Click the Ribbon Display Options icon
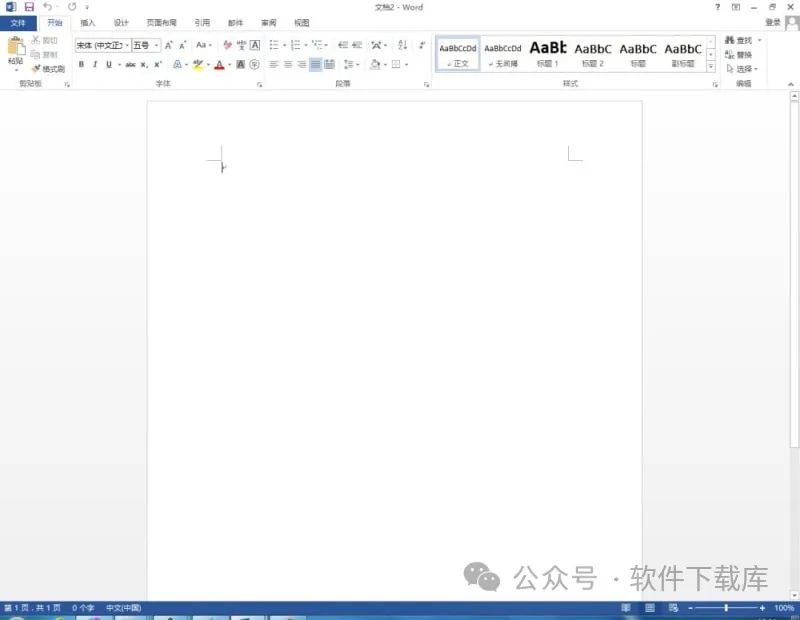The image size is (800, 620). pos(736,7)
